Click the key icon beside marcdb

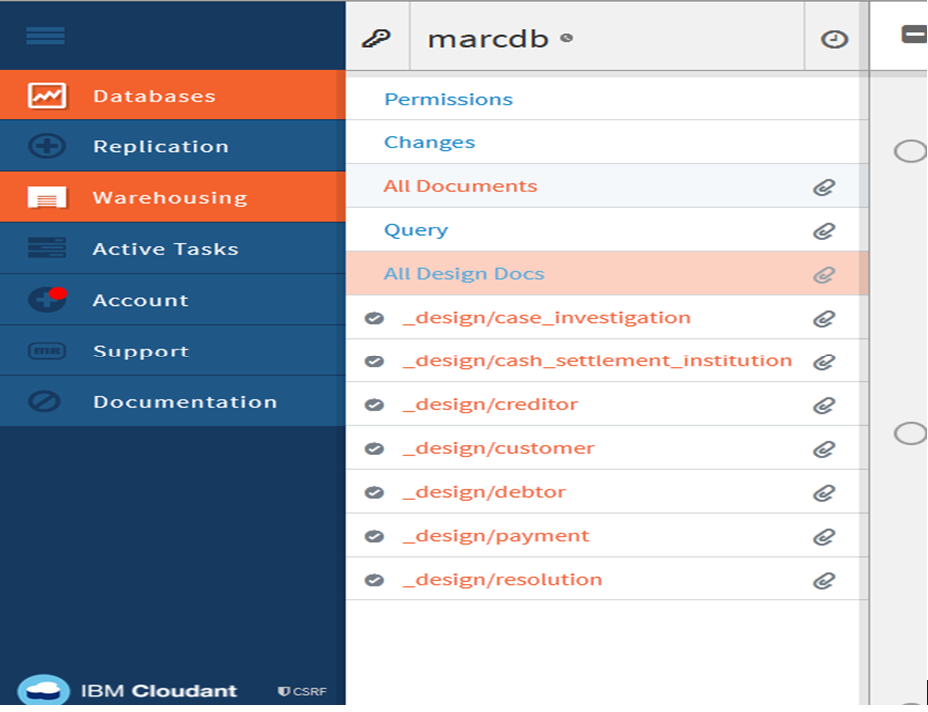pos(376,39)
